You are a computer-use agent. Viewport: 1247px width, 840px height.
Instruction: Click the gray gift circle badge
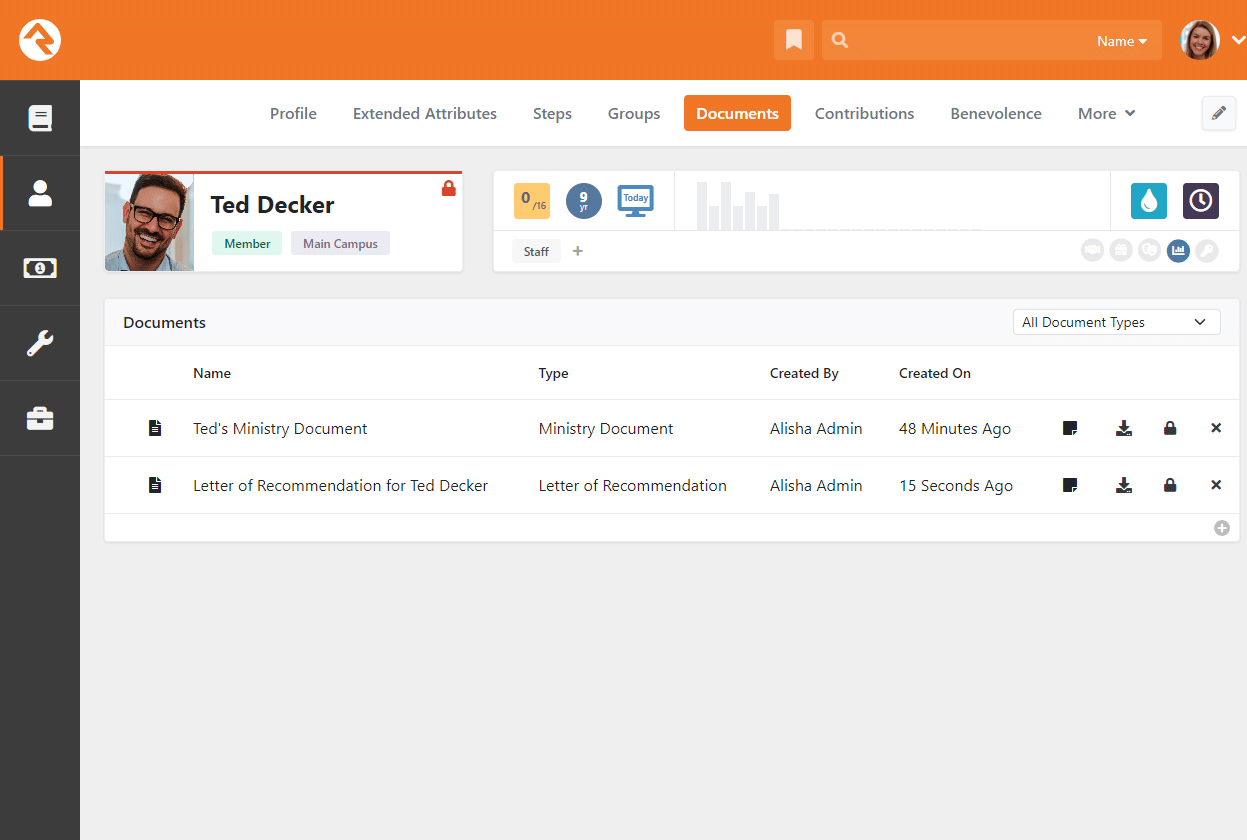(x=1121, y=251)
